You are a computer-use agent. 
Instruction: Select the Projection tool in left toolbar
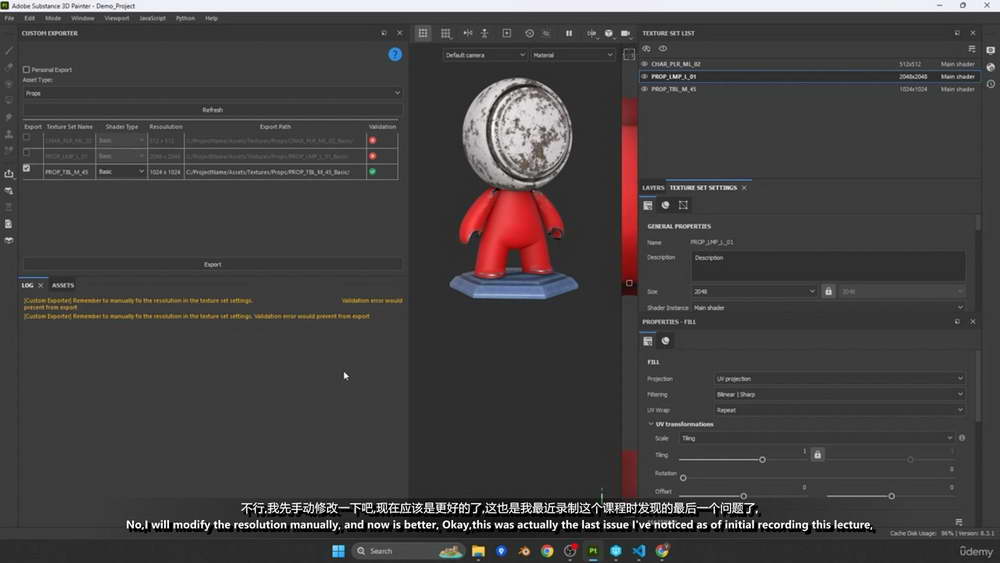9,84
